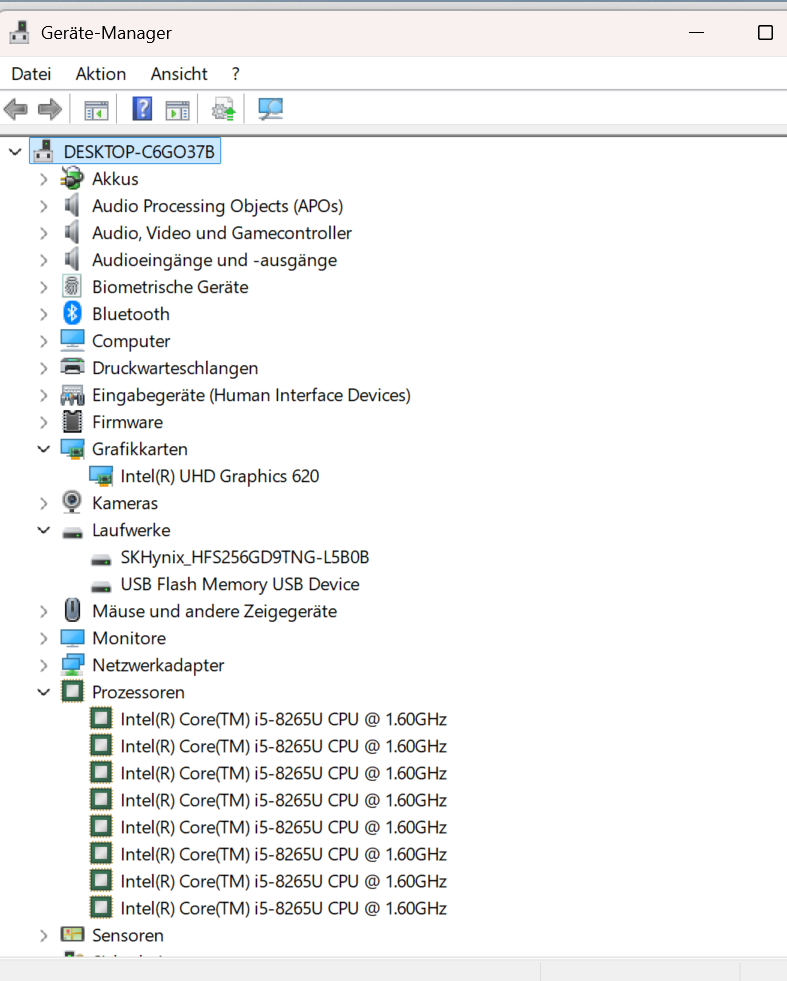The width and height of the screenshot is (787, 981).
Task: Click the Intel UHD Graphics 620 device icon
Action: [101, 477]
